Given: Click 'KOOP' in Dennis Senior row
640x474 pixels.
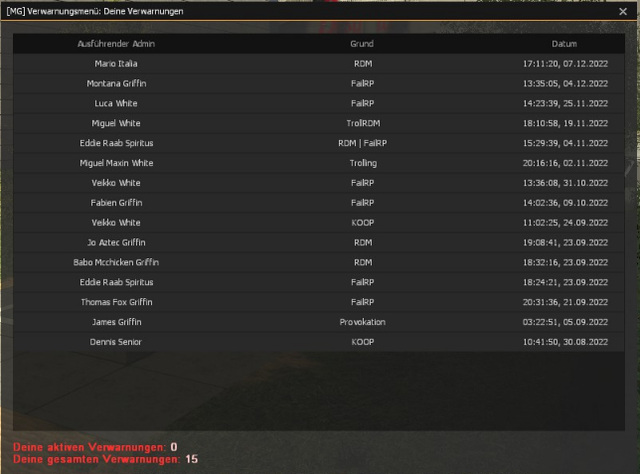Looking at the screenshot, I should 362,342.
